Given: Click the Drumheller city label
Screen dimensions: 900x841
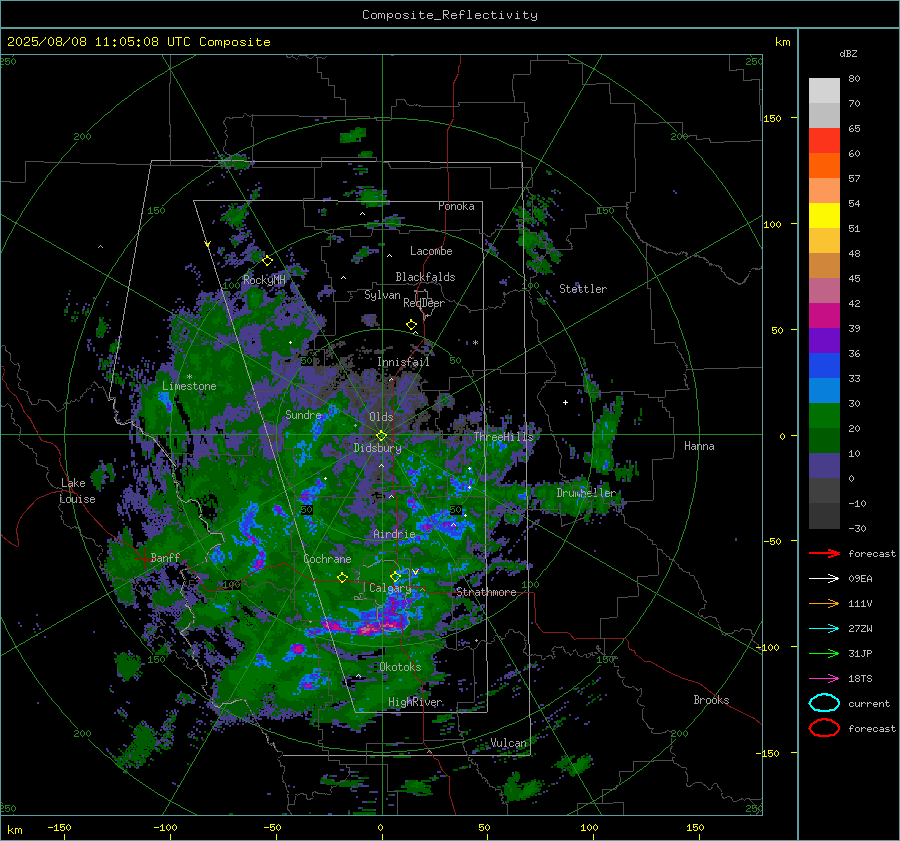Looking at the screenshot, I should click(x=586, y=493).
